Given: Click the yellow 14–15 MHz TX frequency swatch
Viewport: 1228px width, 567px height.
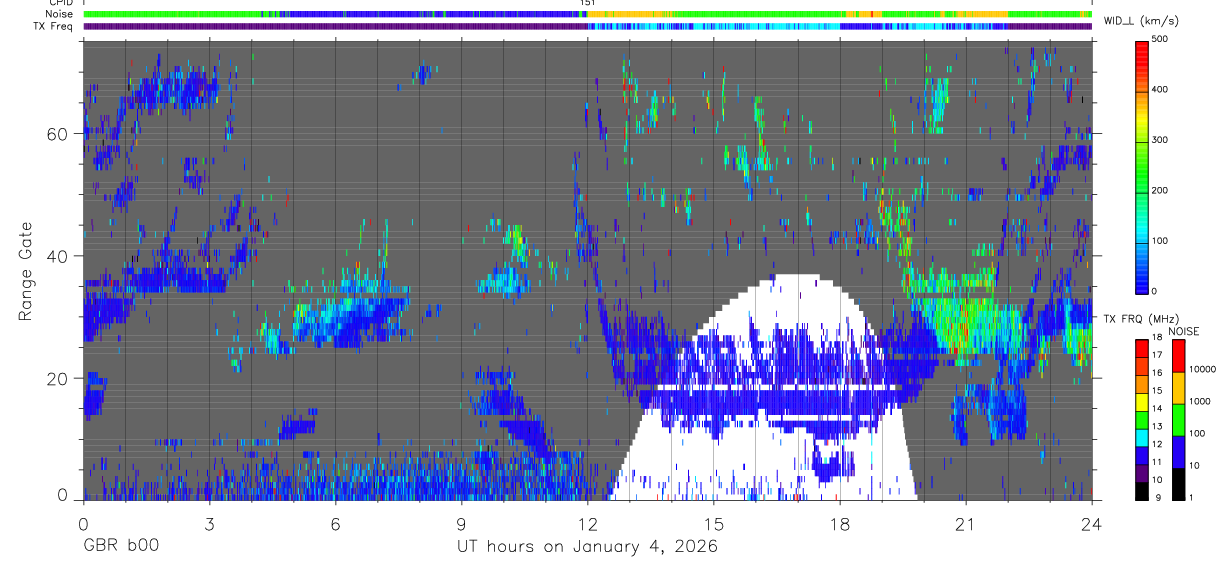Looking at the screenshot, I should click(x=1141, y=402).
